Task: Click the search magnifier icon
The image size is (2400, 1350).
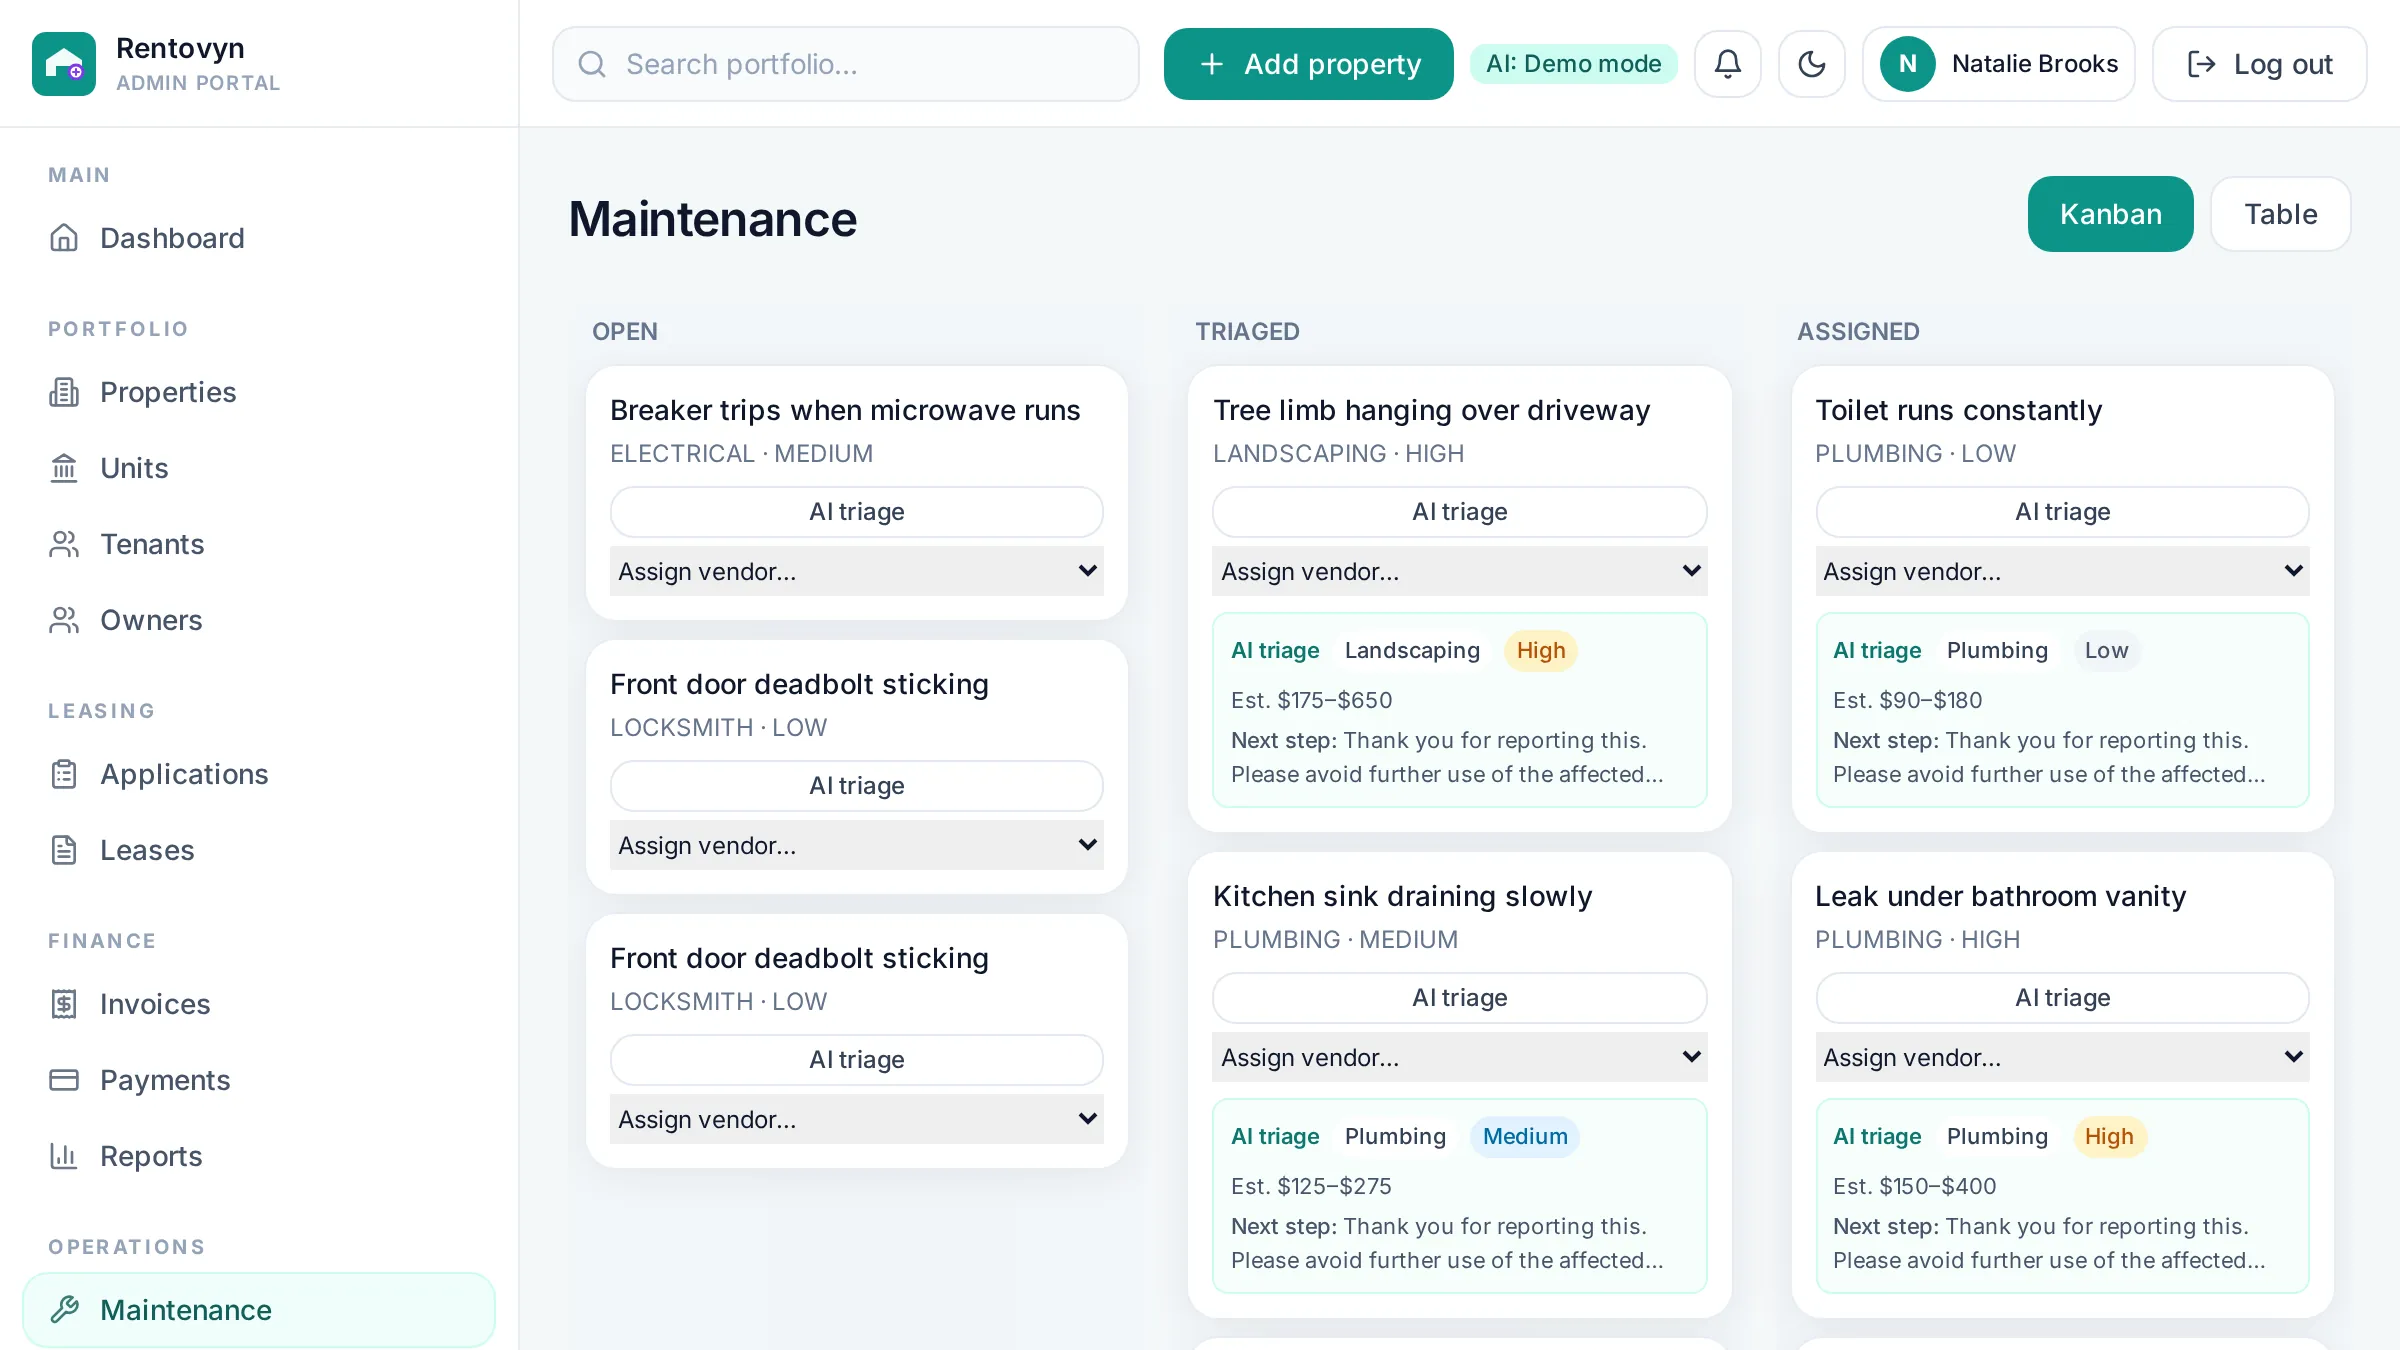Action: [x=592, y=64]
